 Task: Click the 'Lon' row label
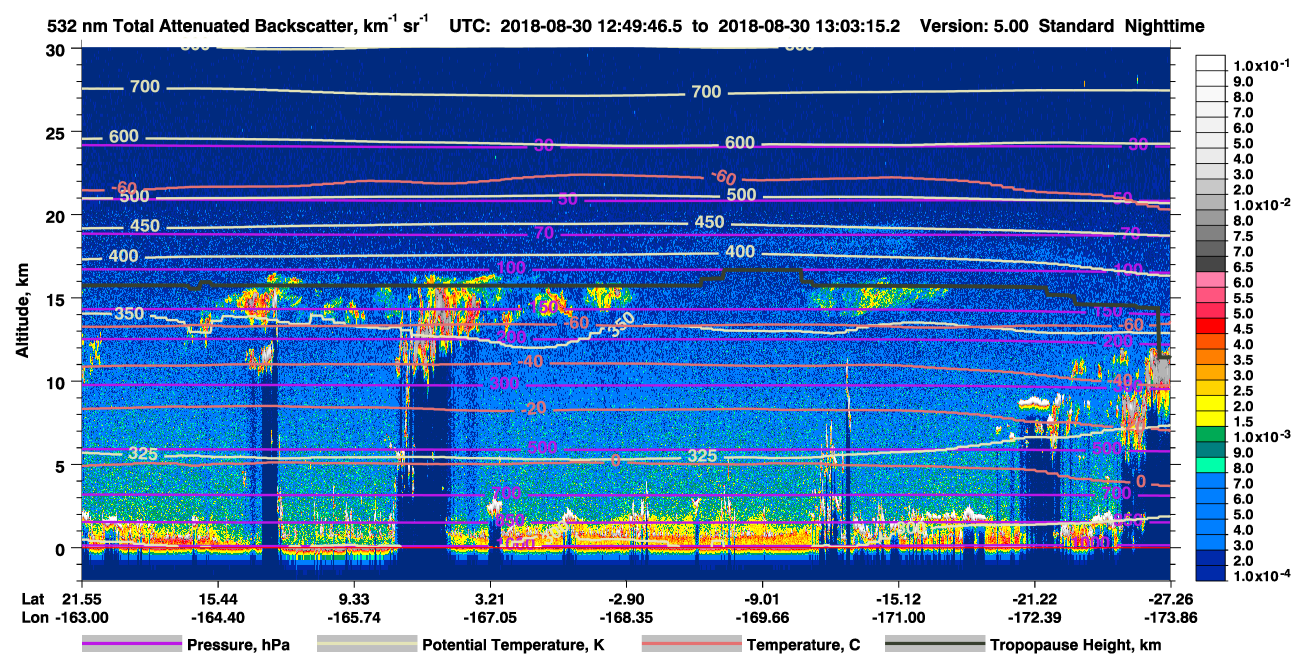tap(33, 617)
